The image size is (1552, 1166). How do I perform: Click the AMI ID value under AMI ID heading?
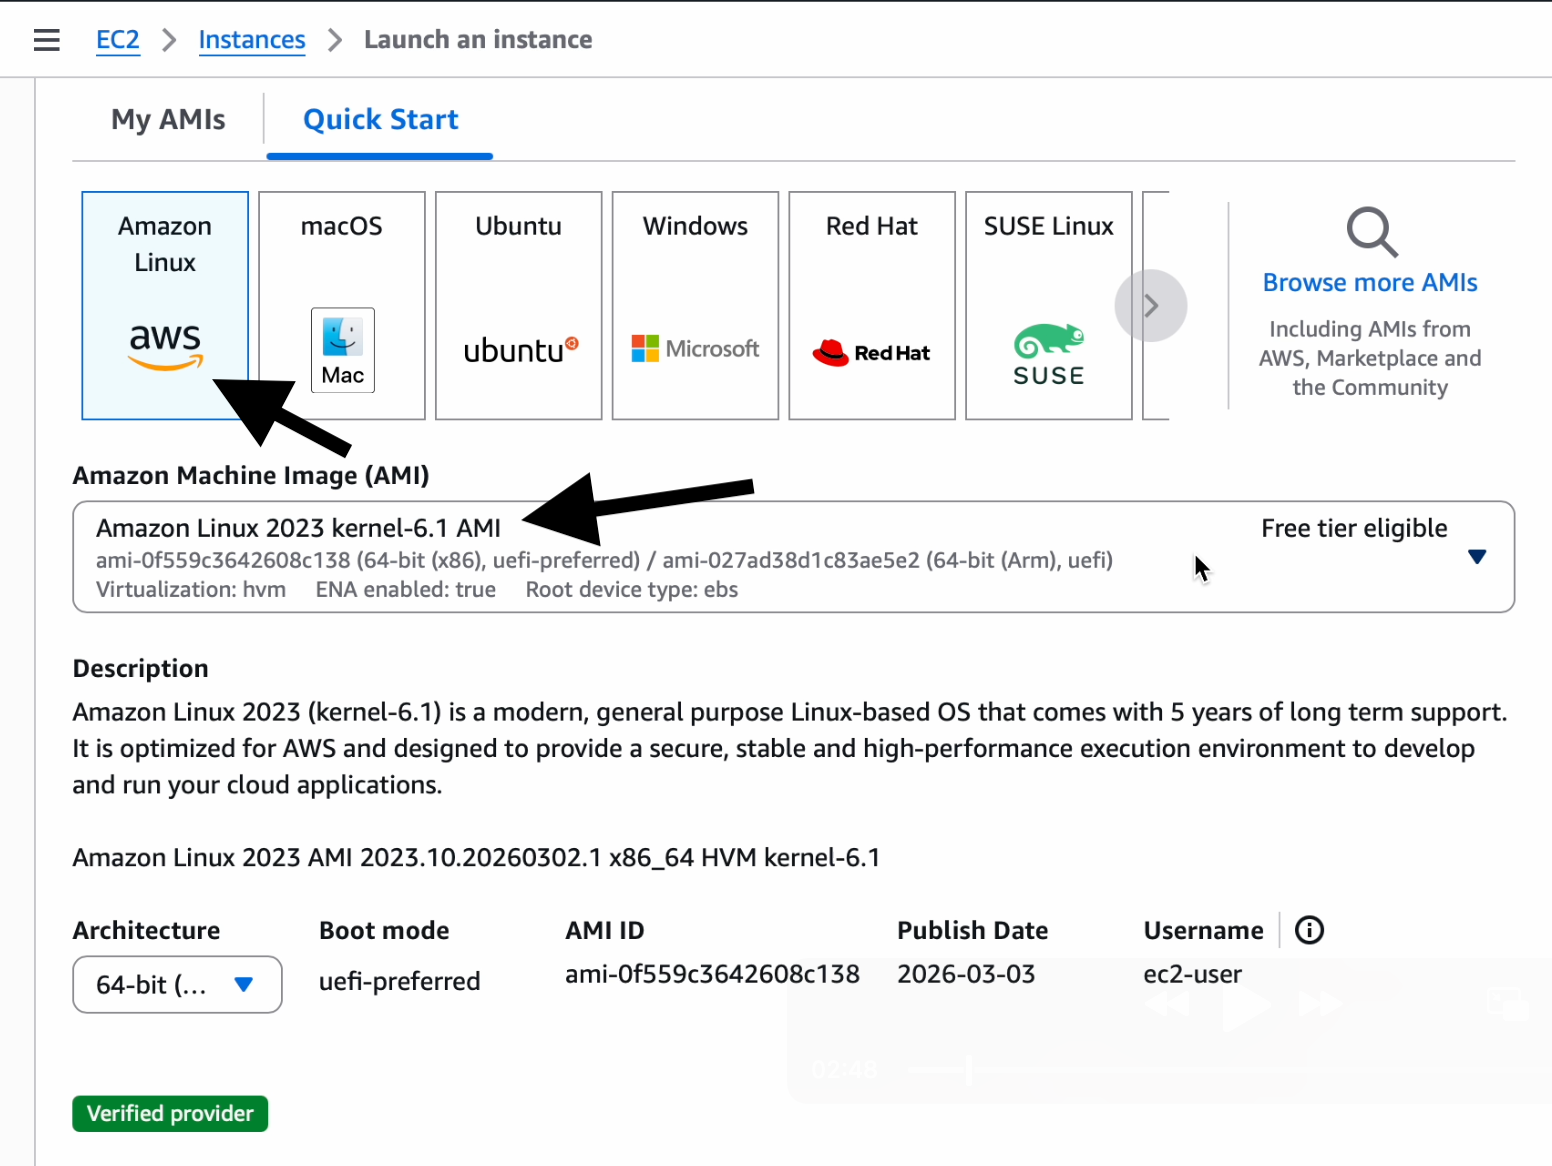(x=712, y=974)
